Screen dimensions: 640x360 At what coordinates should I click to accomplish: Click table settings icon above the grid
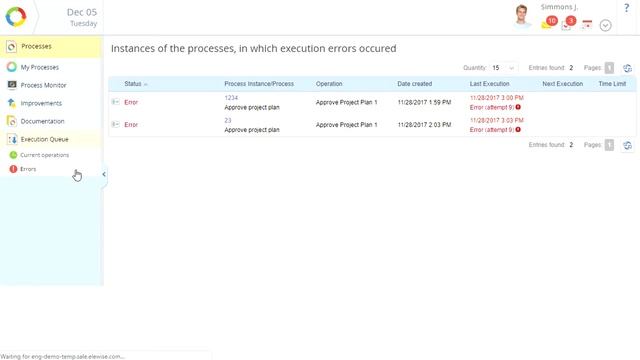click(x=627, y=68)
